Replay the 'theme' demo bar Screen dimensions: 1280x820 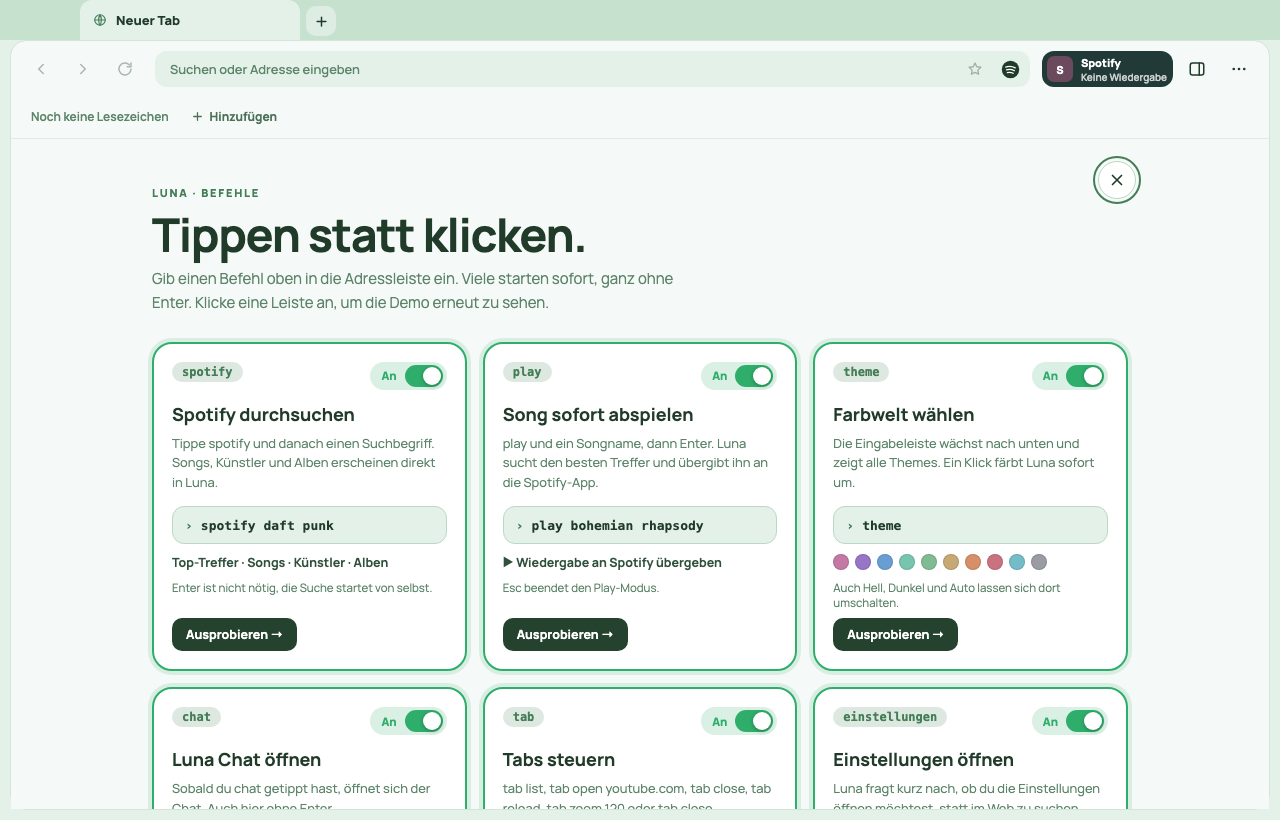[970, 525]
